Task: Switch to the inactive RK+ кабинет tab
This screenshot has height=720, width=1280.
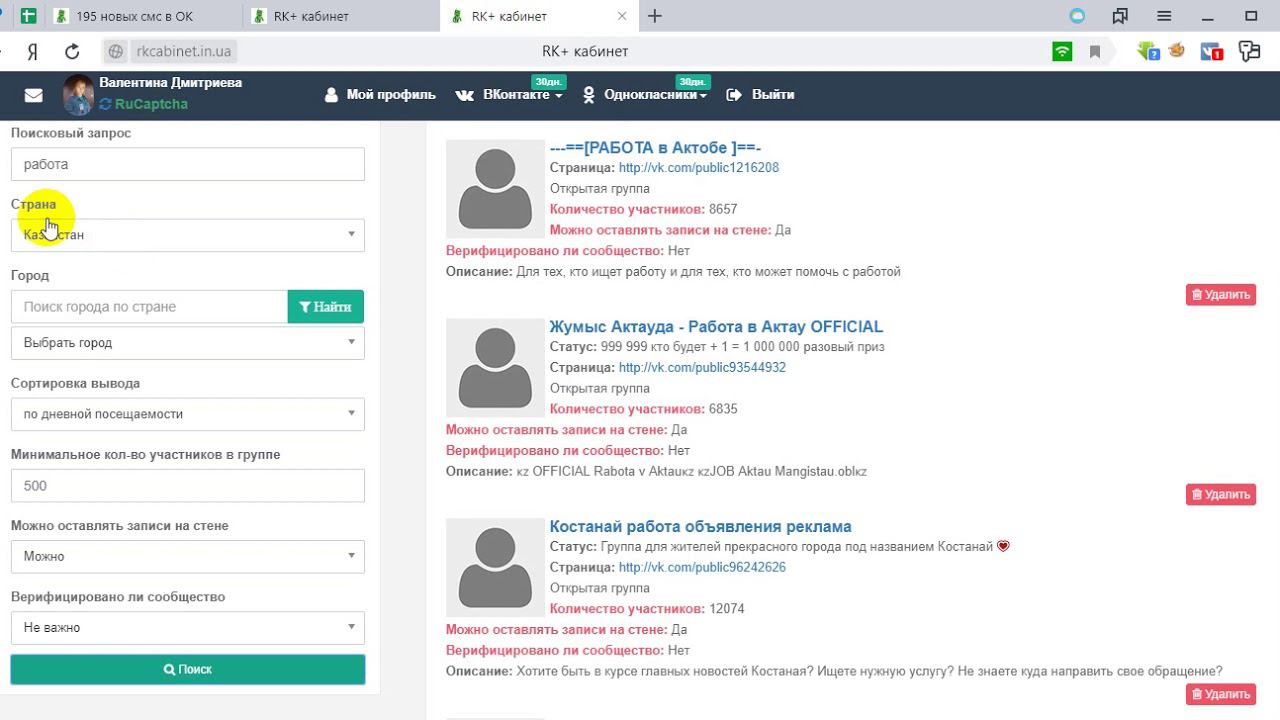Action: coord(340,16)
